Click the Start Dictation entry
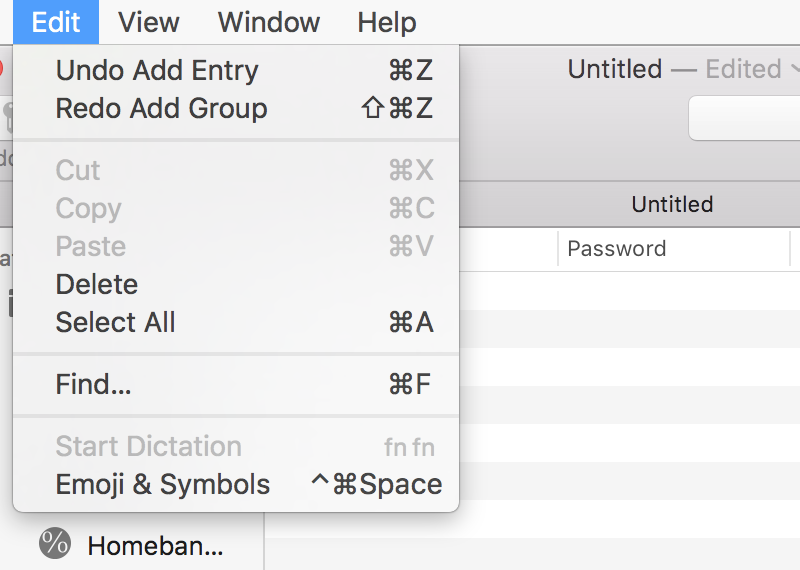This screenshot has height=570, width=800. (236, 447)
